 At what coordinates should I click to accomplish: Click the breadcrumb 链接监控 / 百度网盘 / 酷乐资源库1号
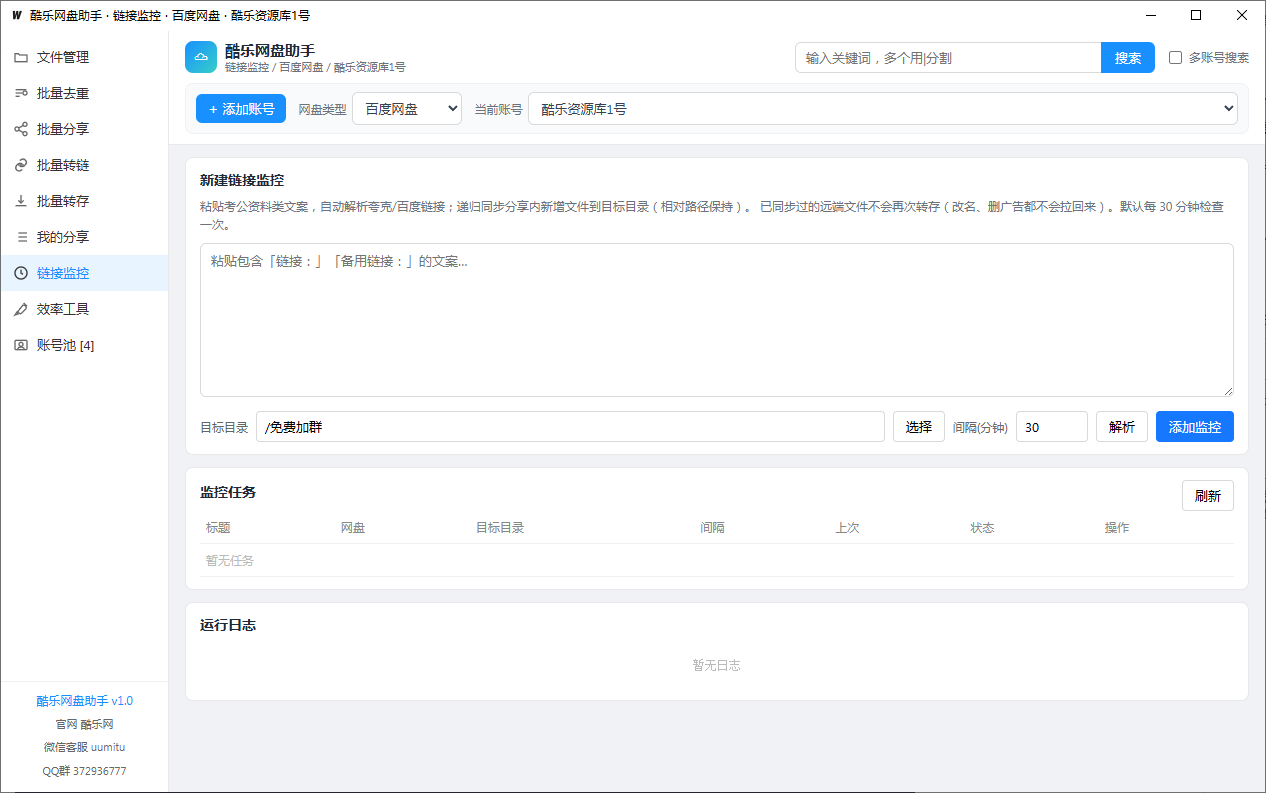tap(315, 67)
